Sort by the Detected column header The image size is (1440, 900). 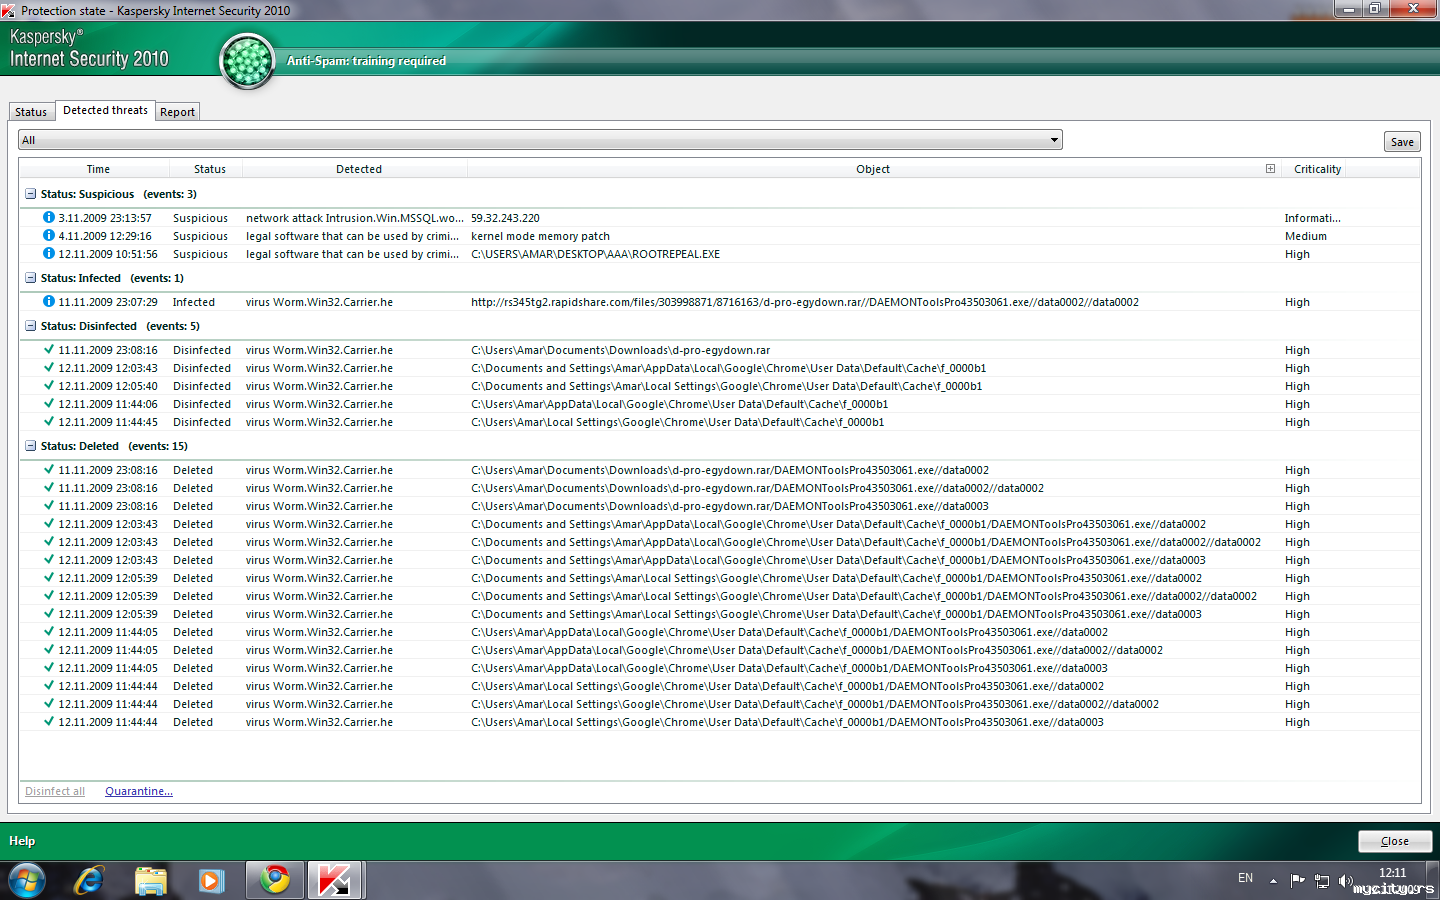coord(358,169)
